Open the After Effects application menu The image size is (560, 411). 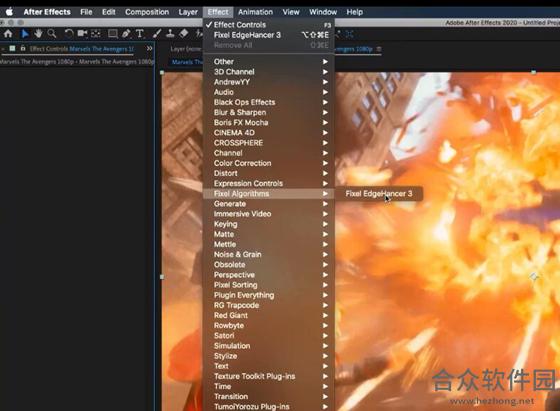coord(47,12)
